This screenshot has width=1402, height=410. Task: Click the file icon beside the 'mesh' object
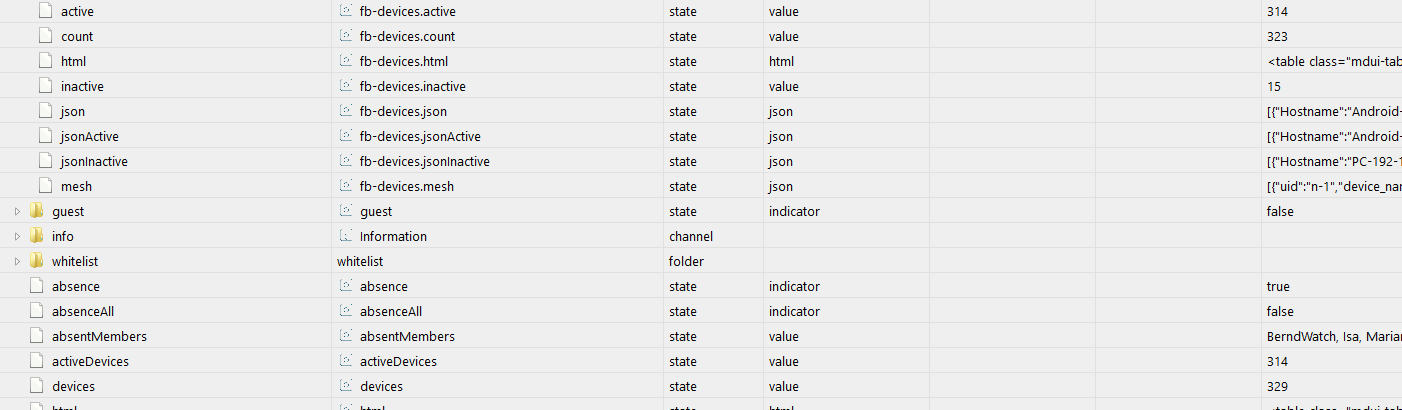click(45, 186)
